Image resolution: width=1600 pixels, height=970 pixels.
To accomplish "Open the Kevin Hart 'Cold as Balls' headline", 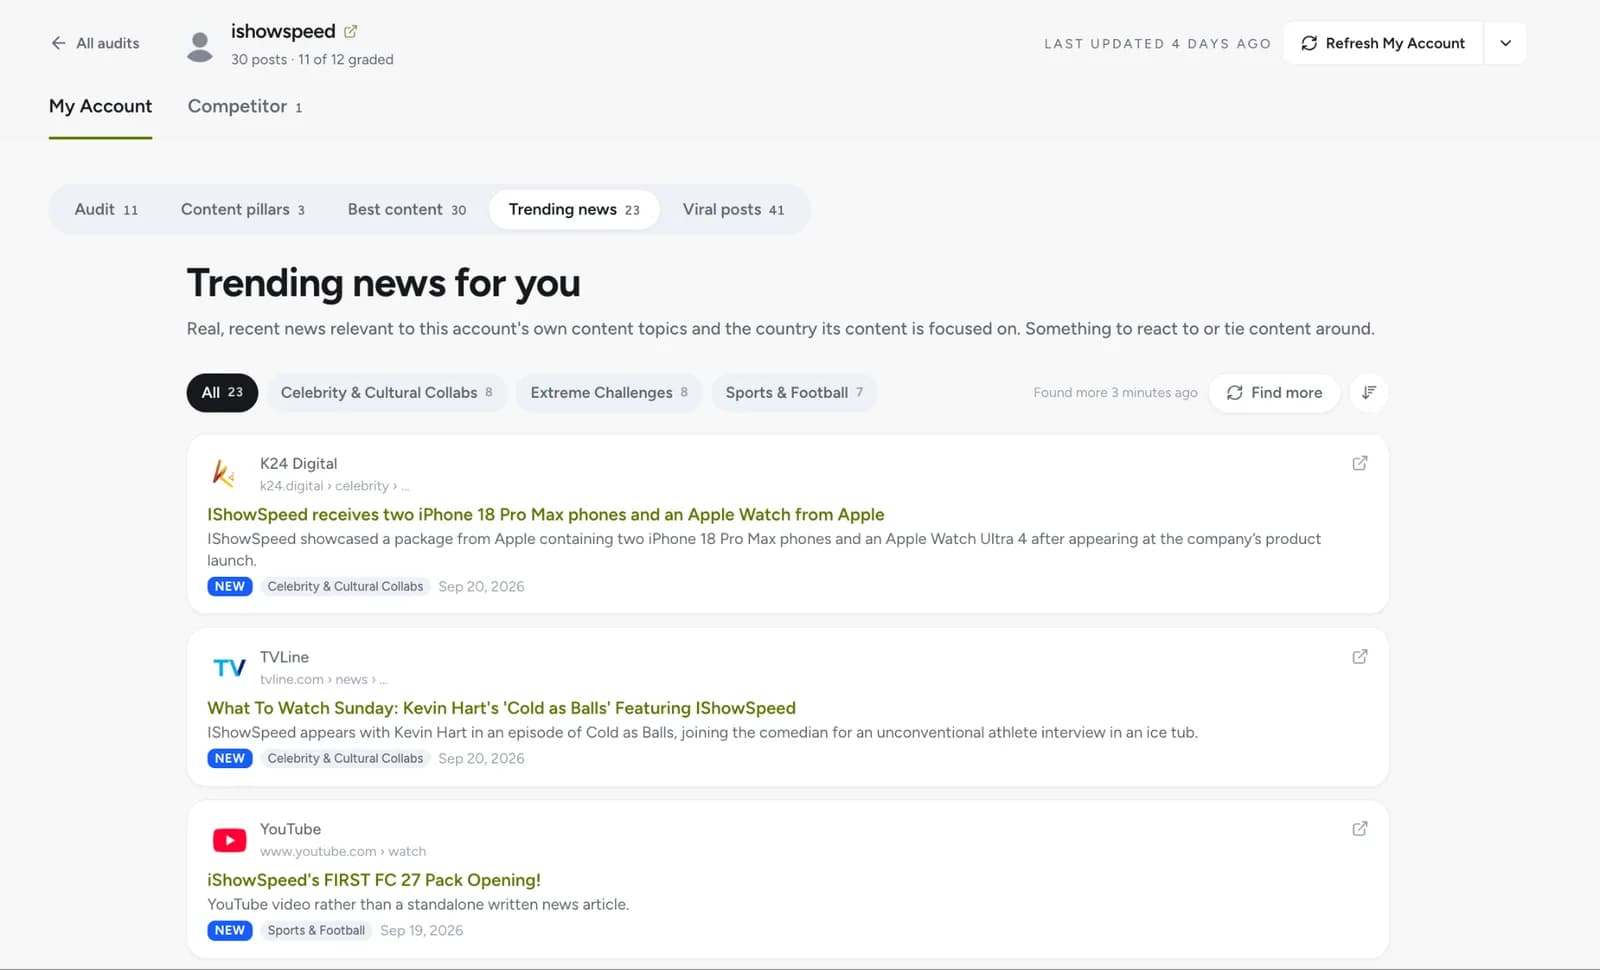I will coord(501,708).
